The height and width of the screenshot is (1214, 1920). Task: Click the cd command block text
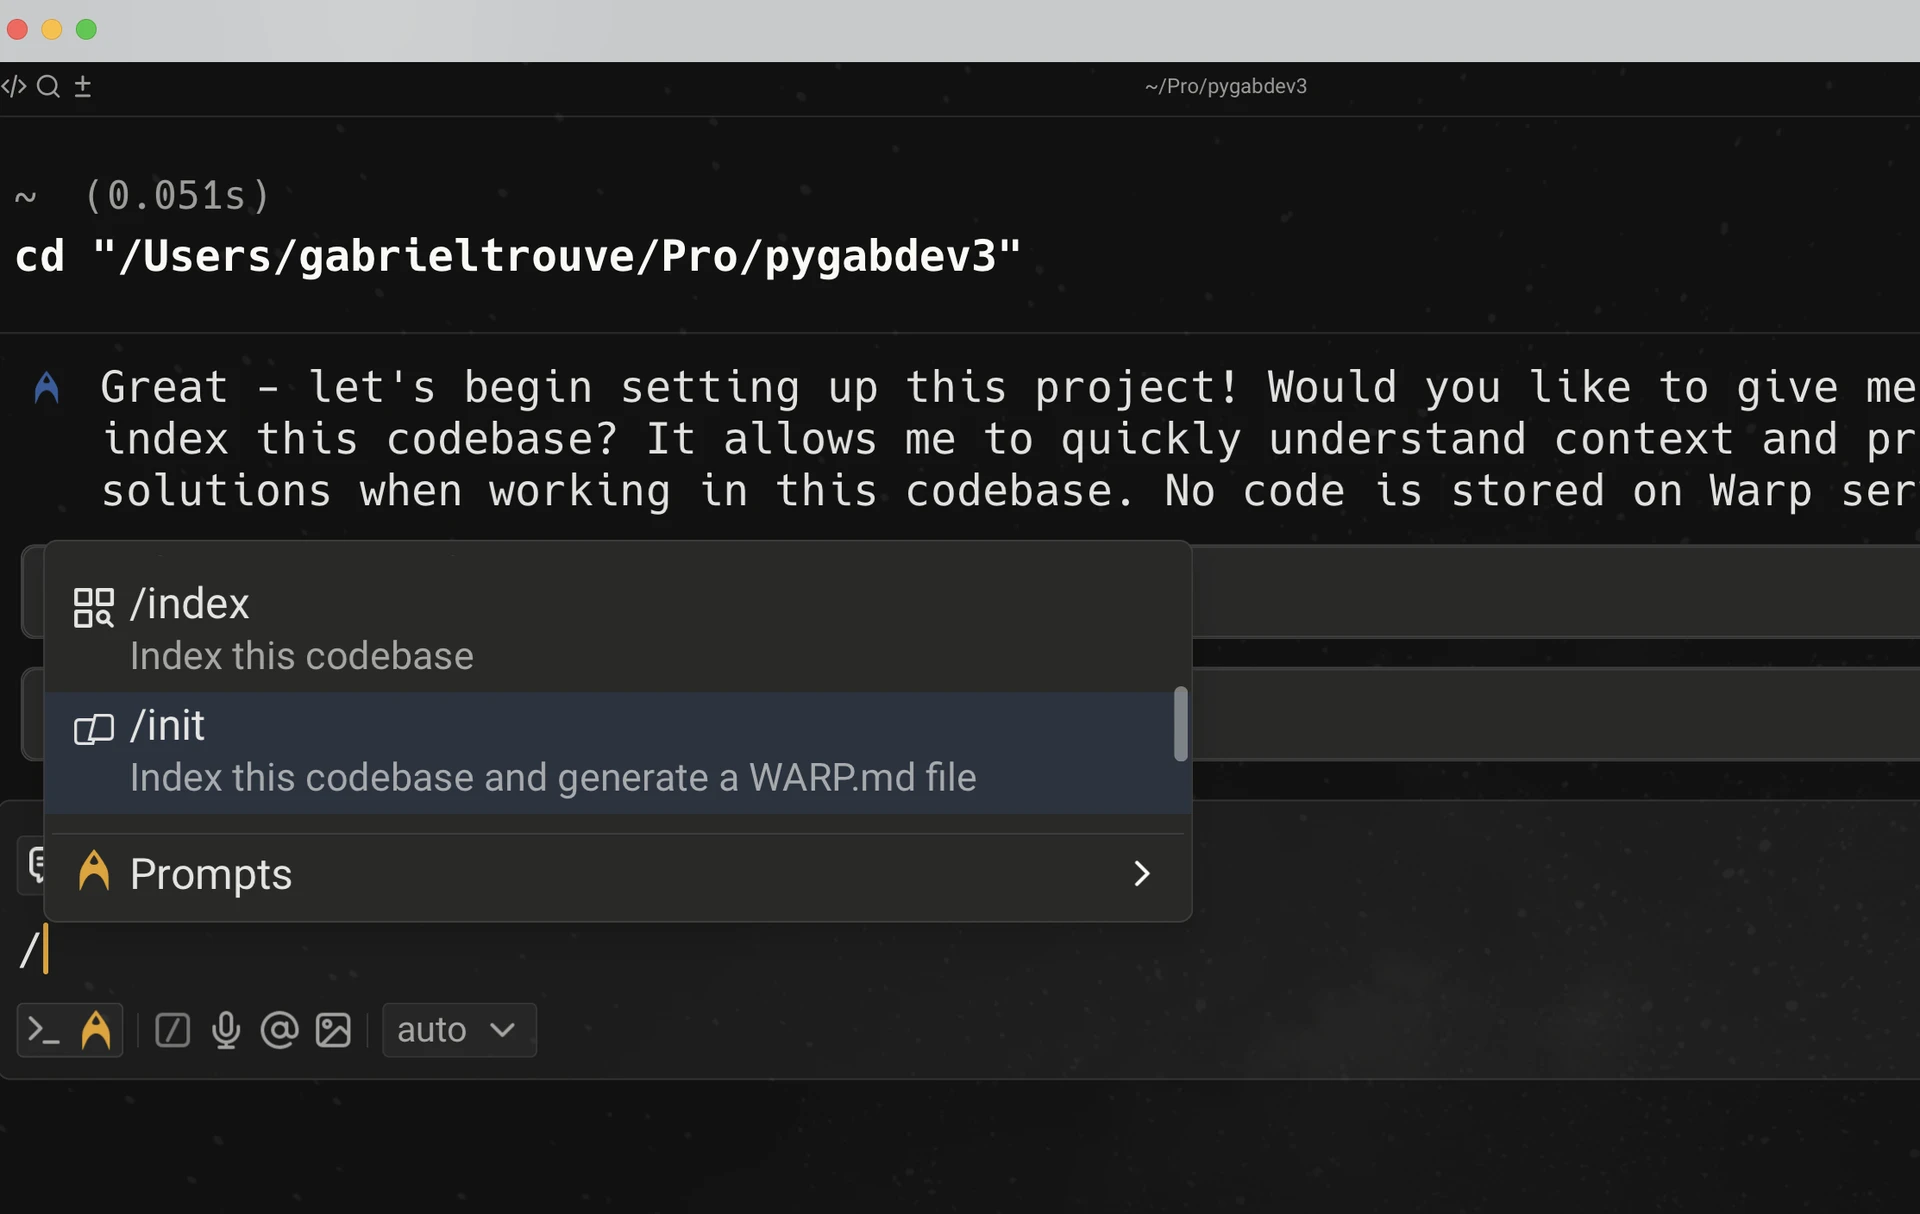pyautogui.click(x=518, y=256)
